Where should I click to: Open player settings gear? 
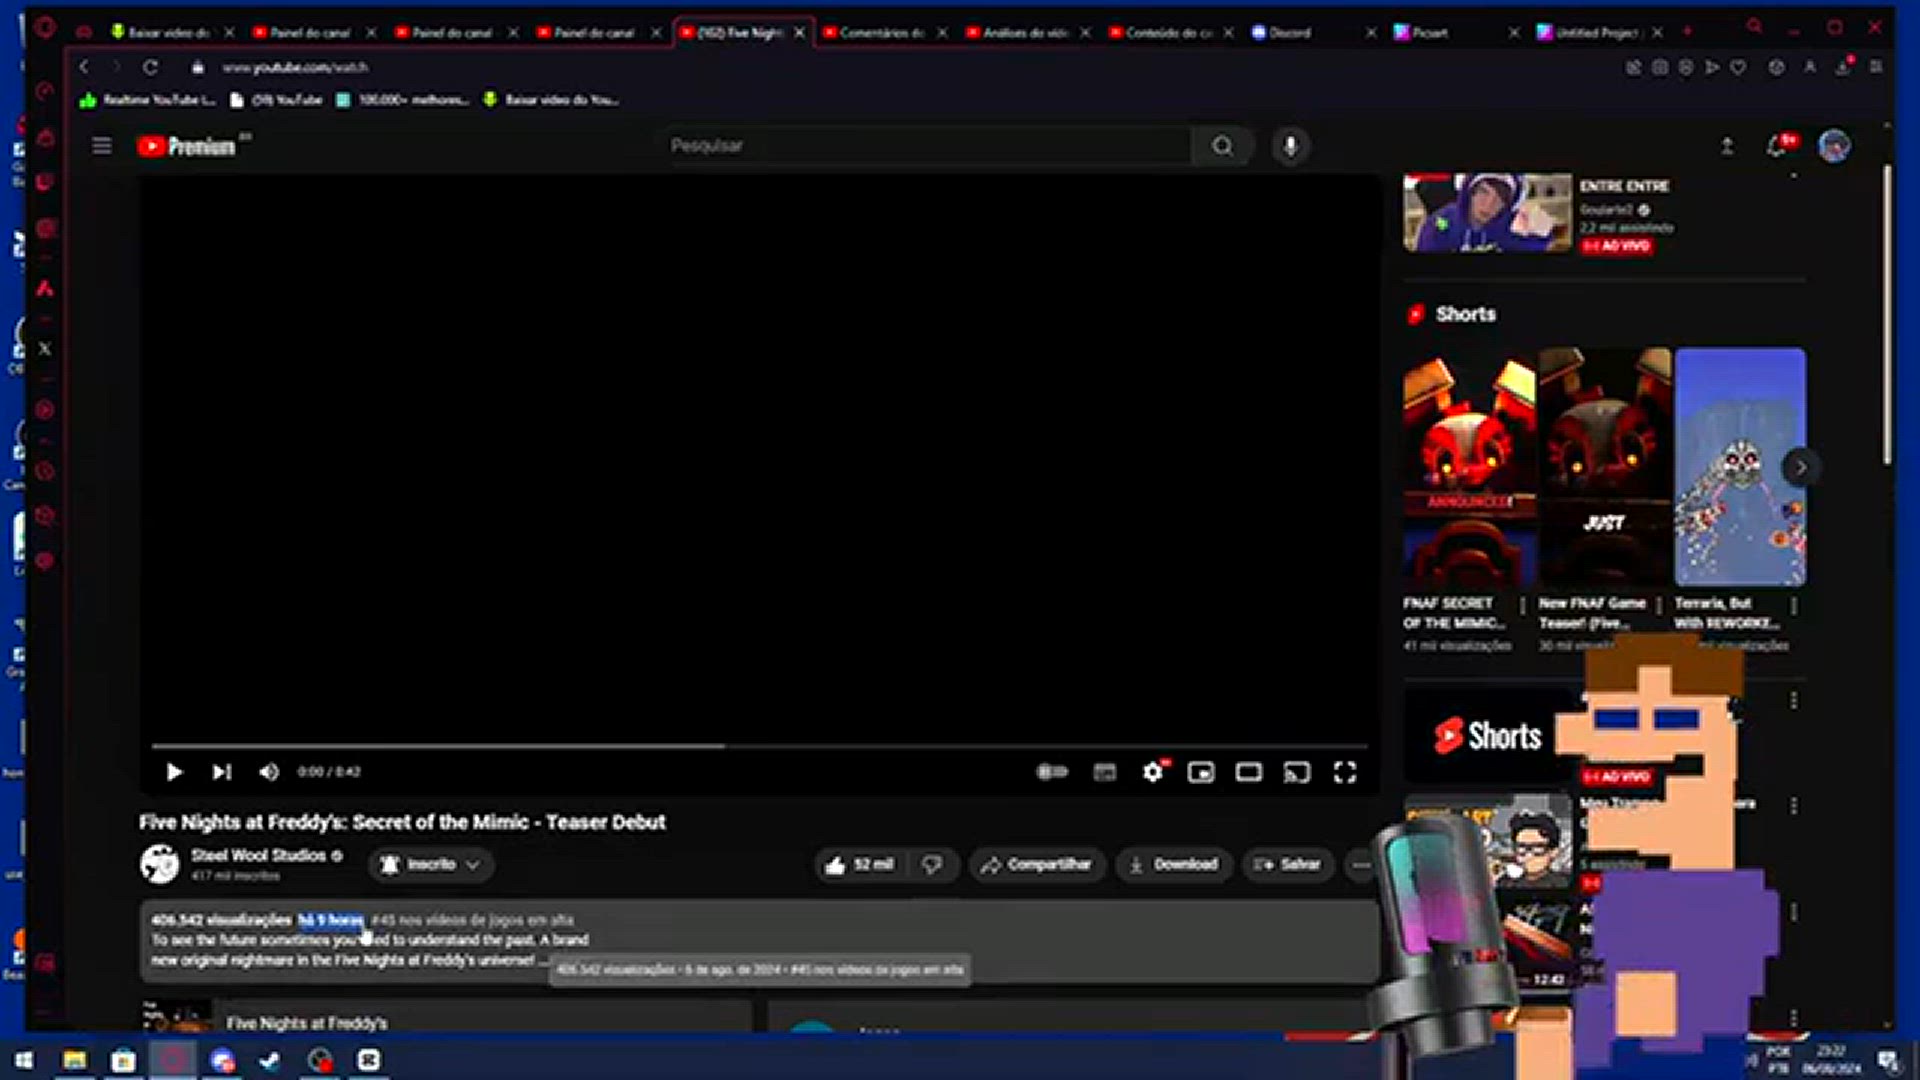1153,772
